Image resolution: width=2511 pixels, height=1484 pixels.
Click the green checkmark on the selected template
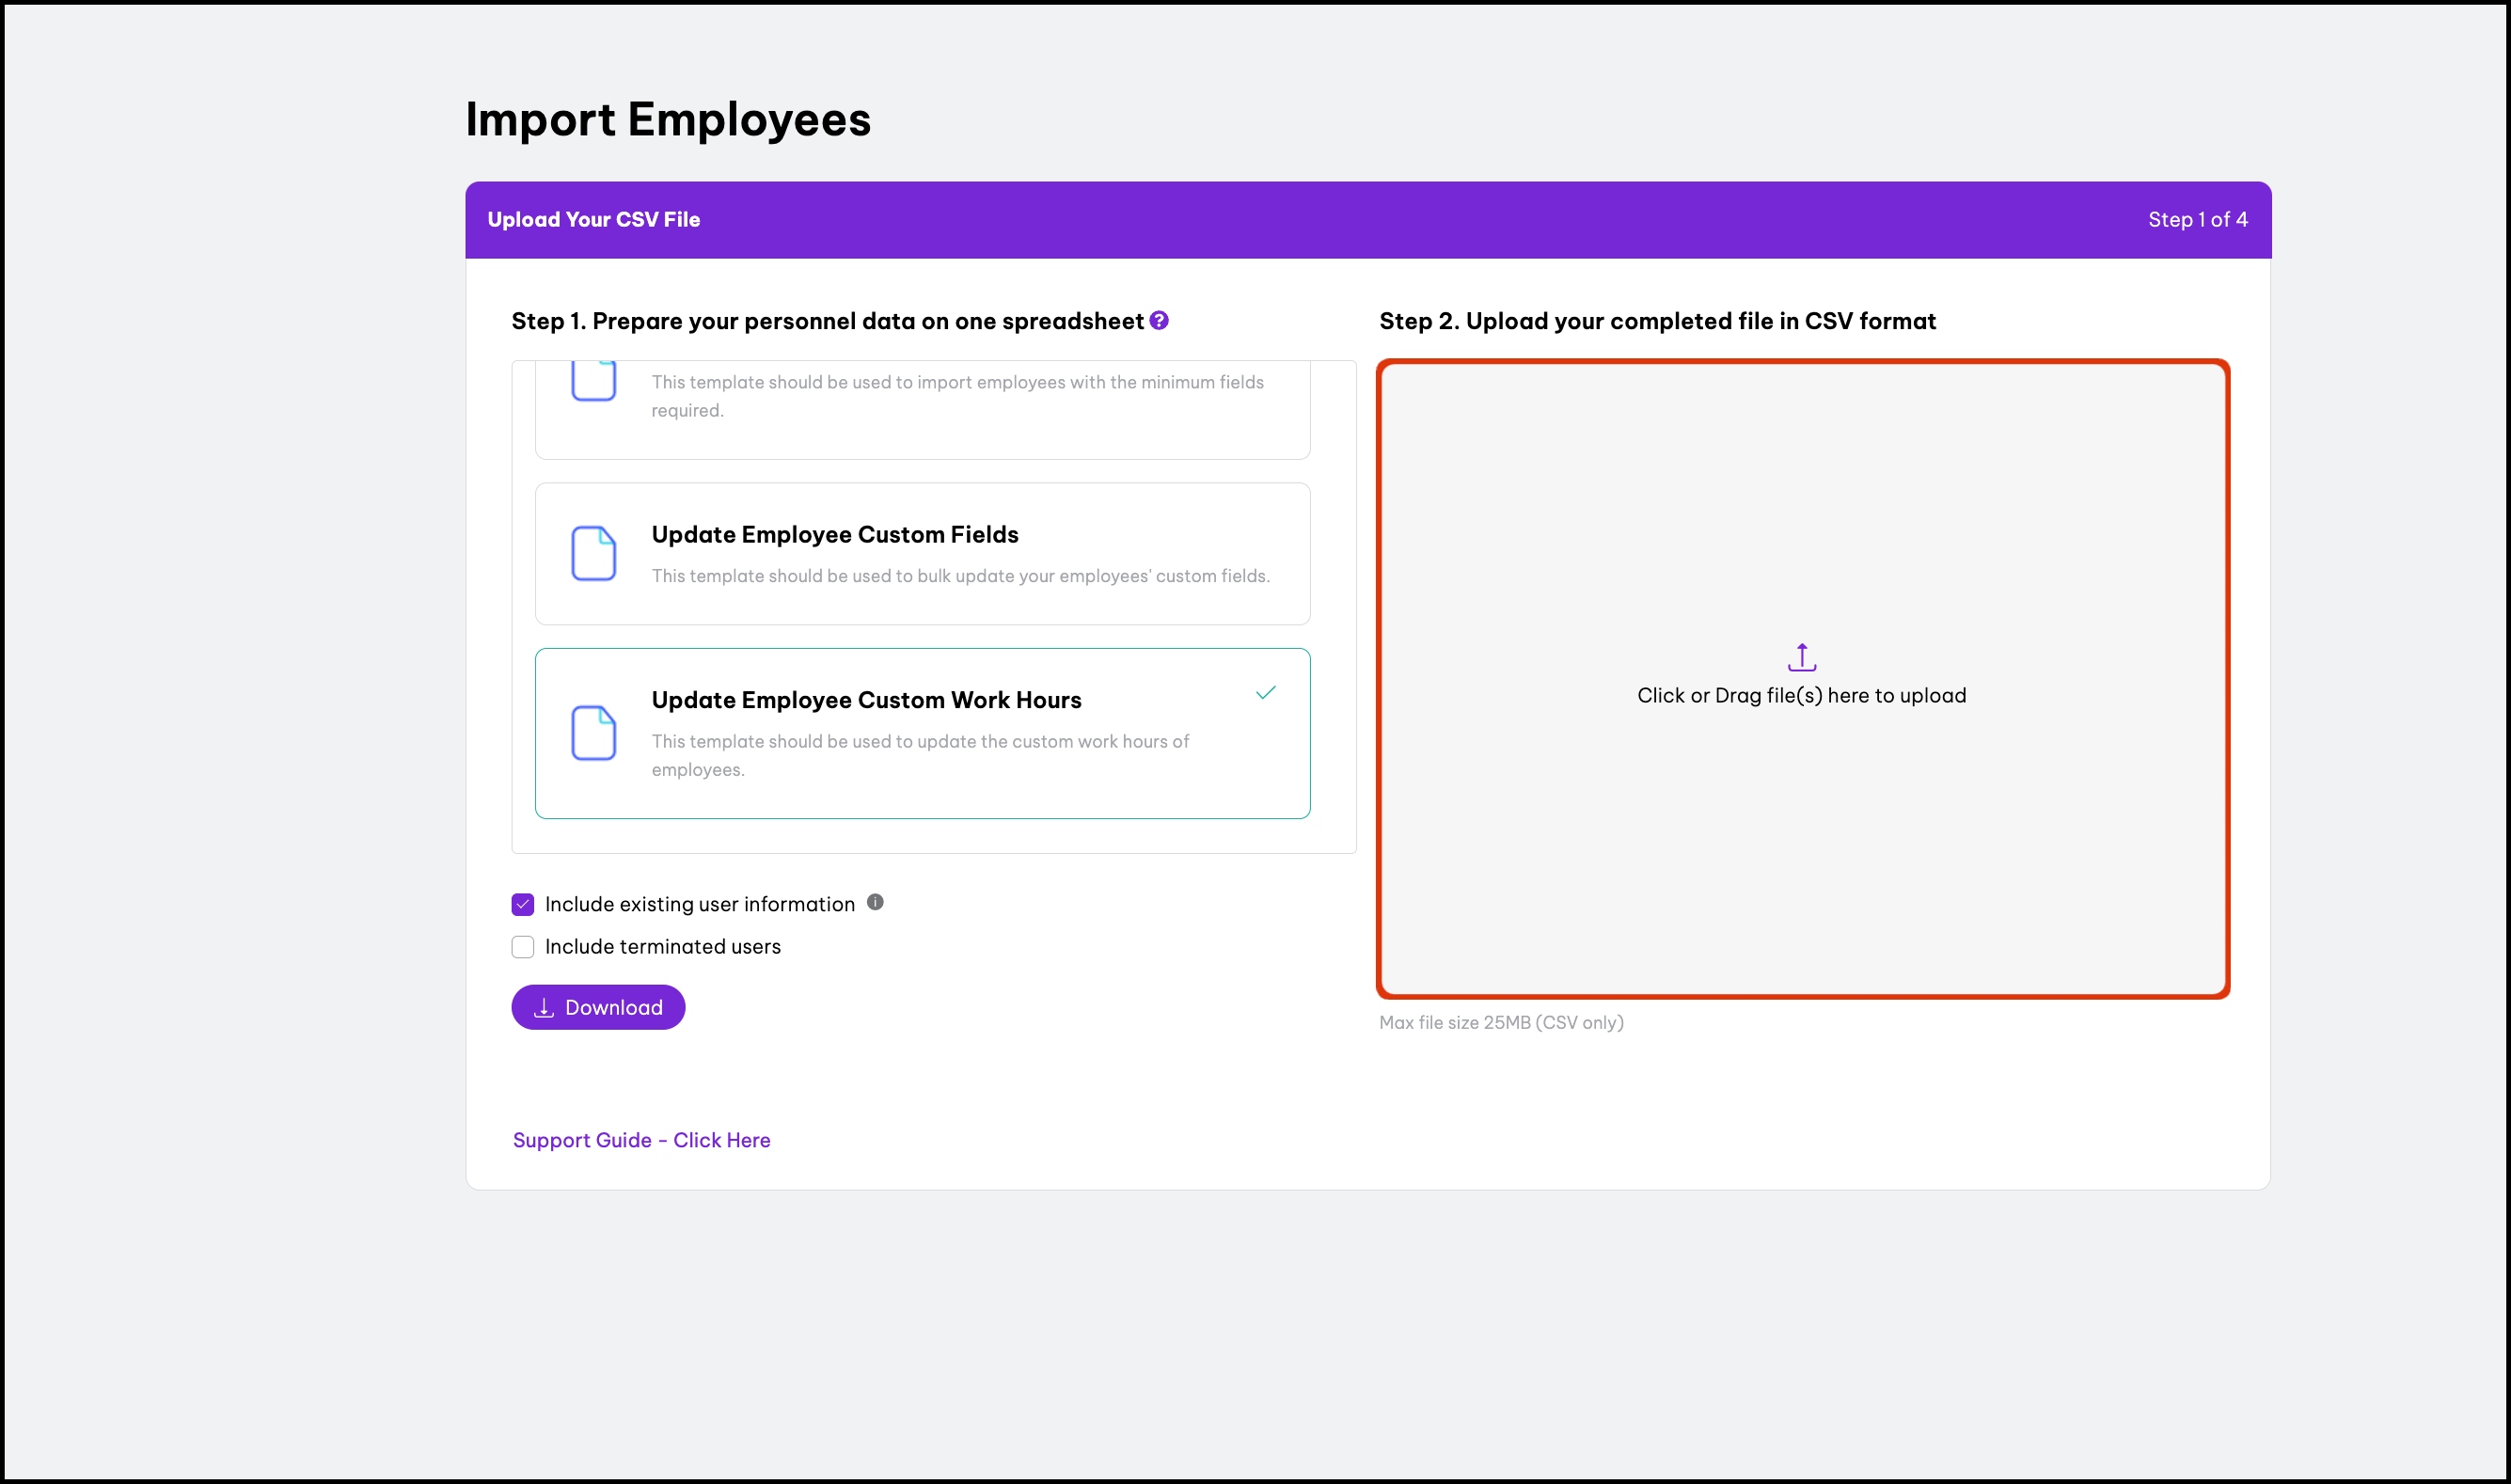click(1265, 692)
